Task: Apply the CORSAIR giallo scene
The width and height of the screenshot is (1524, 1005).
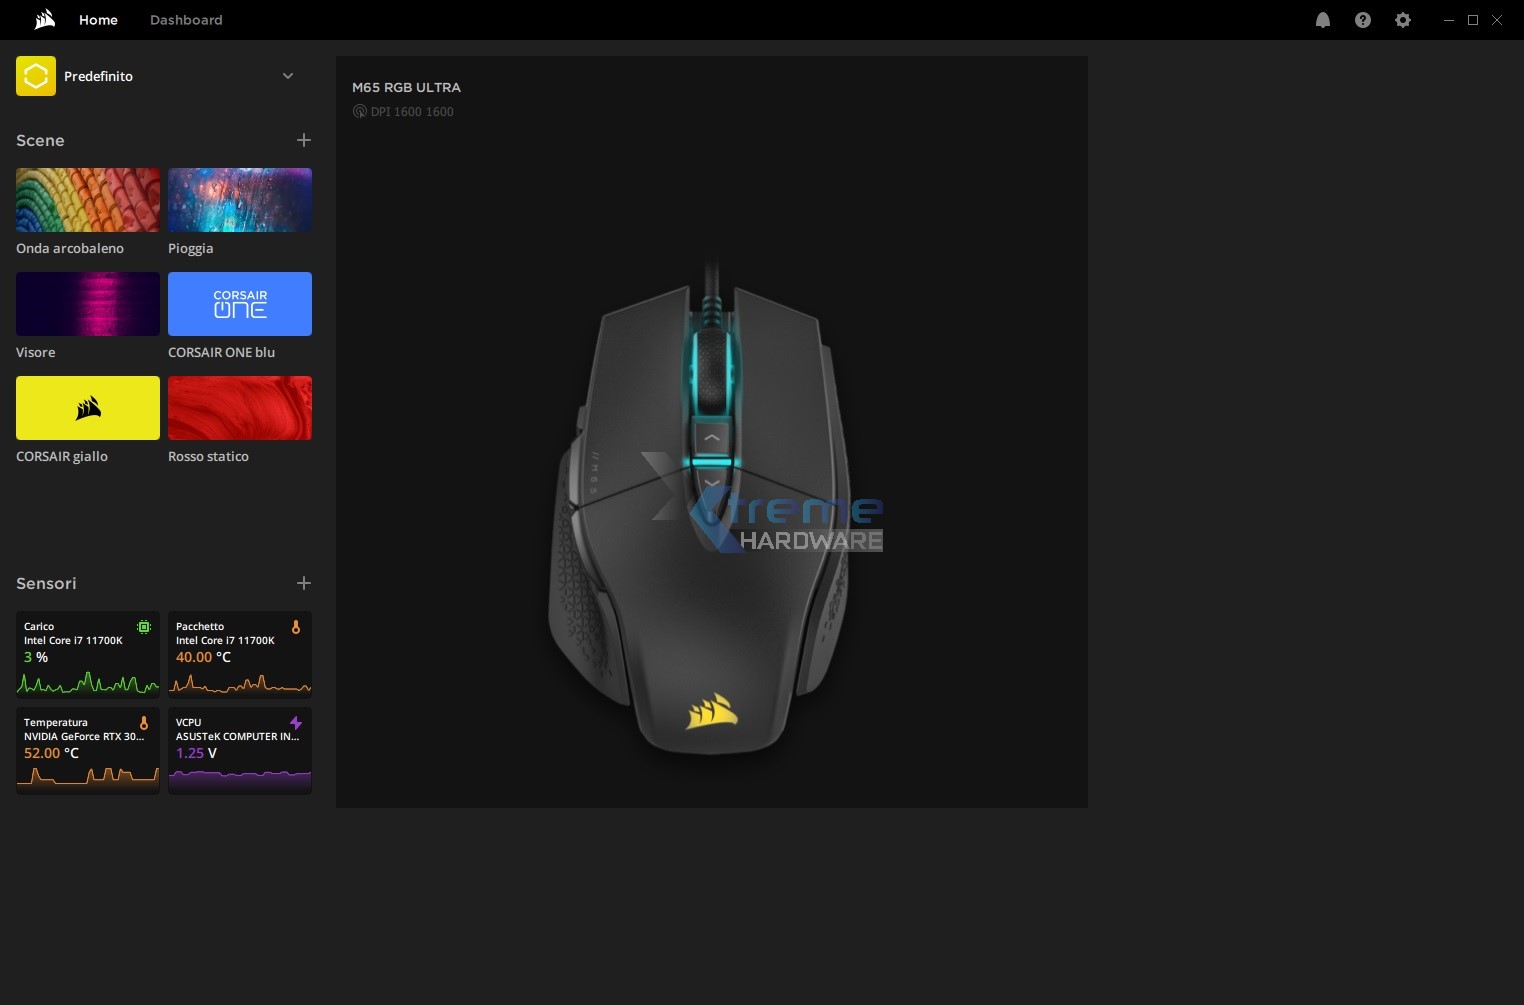Action: [88, 408]
